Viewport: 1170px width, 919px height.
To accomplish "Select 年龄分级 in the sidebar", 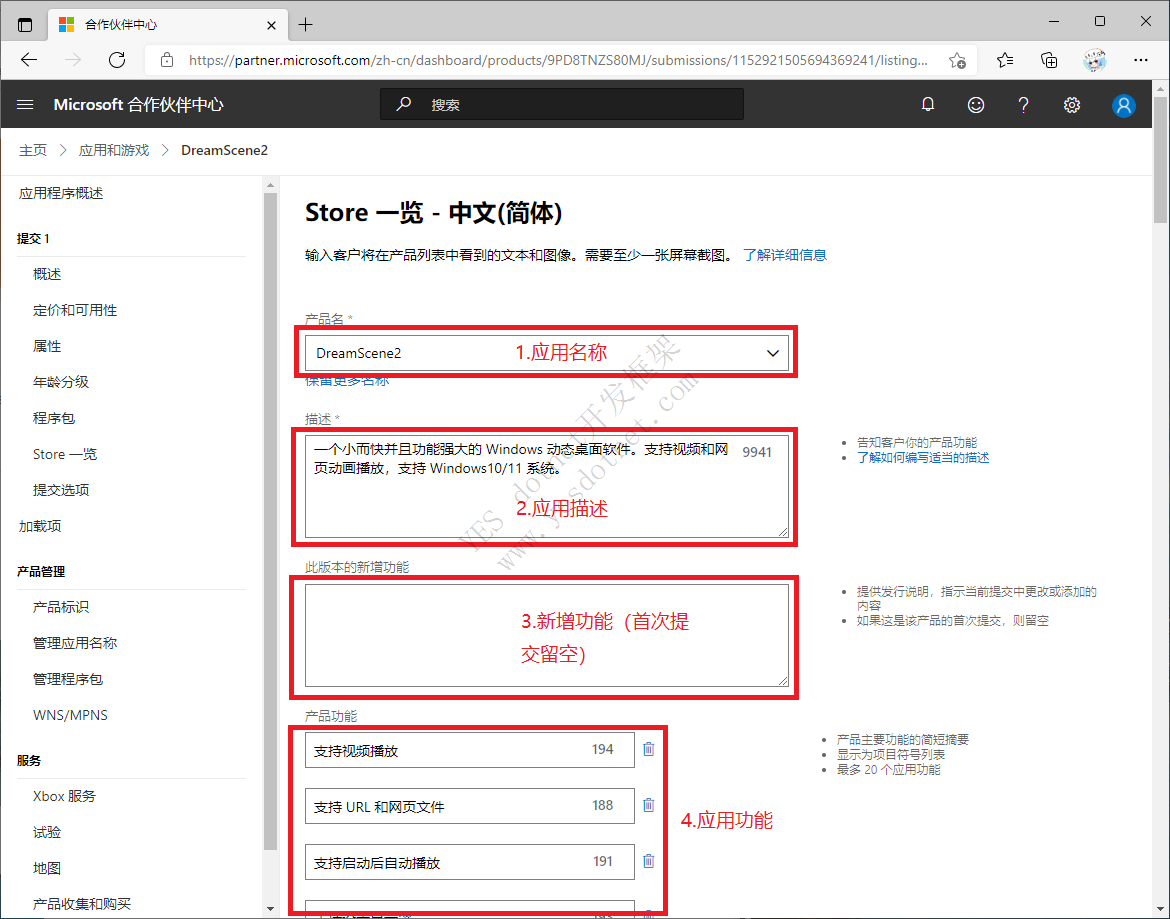I will pos(61,382).
